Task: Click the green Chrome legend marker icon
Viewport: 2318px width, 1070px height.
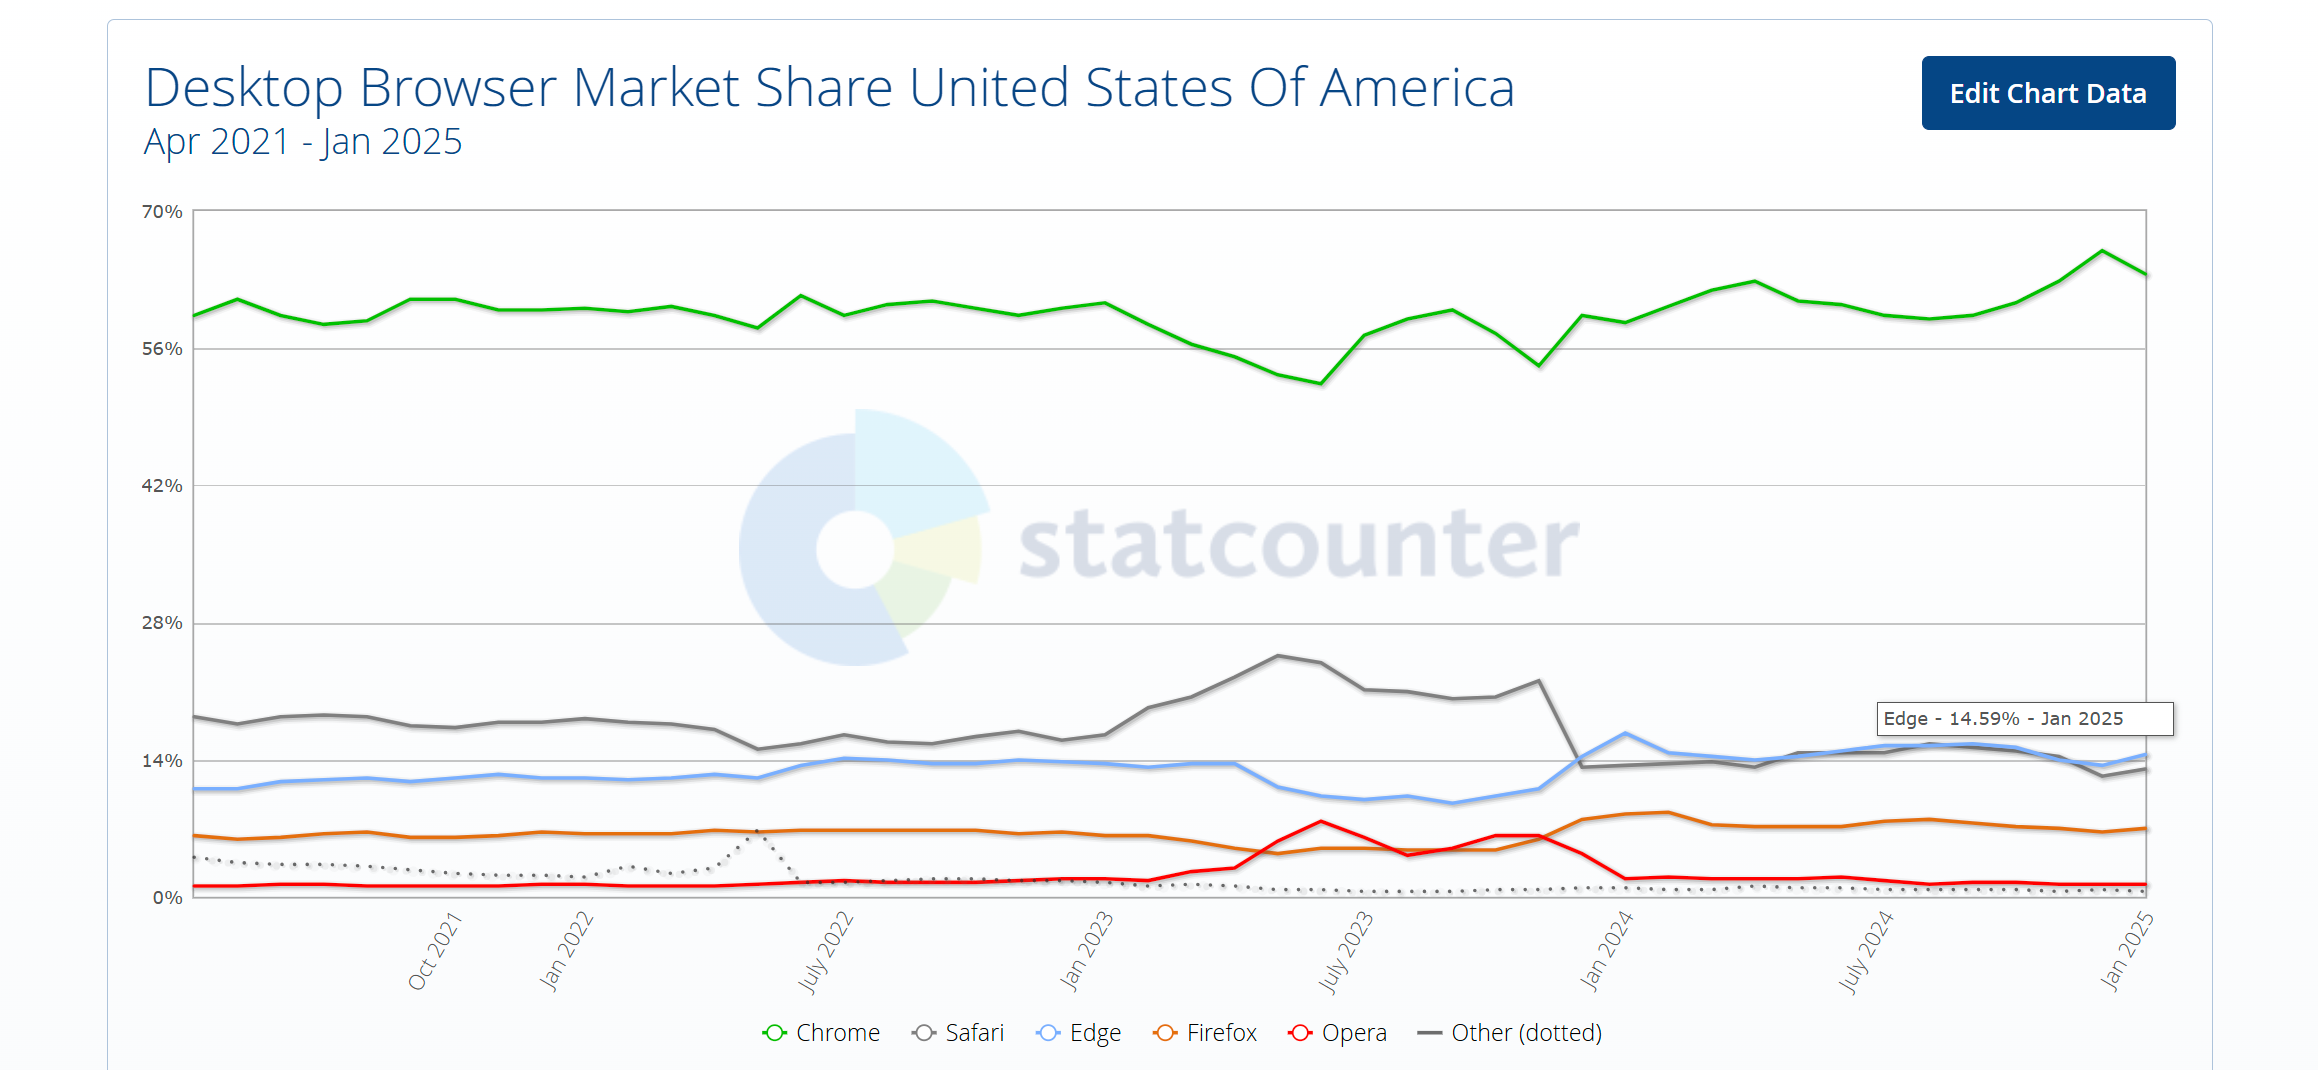Action: click(x=775, y=1033)
